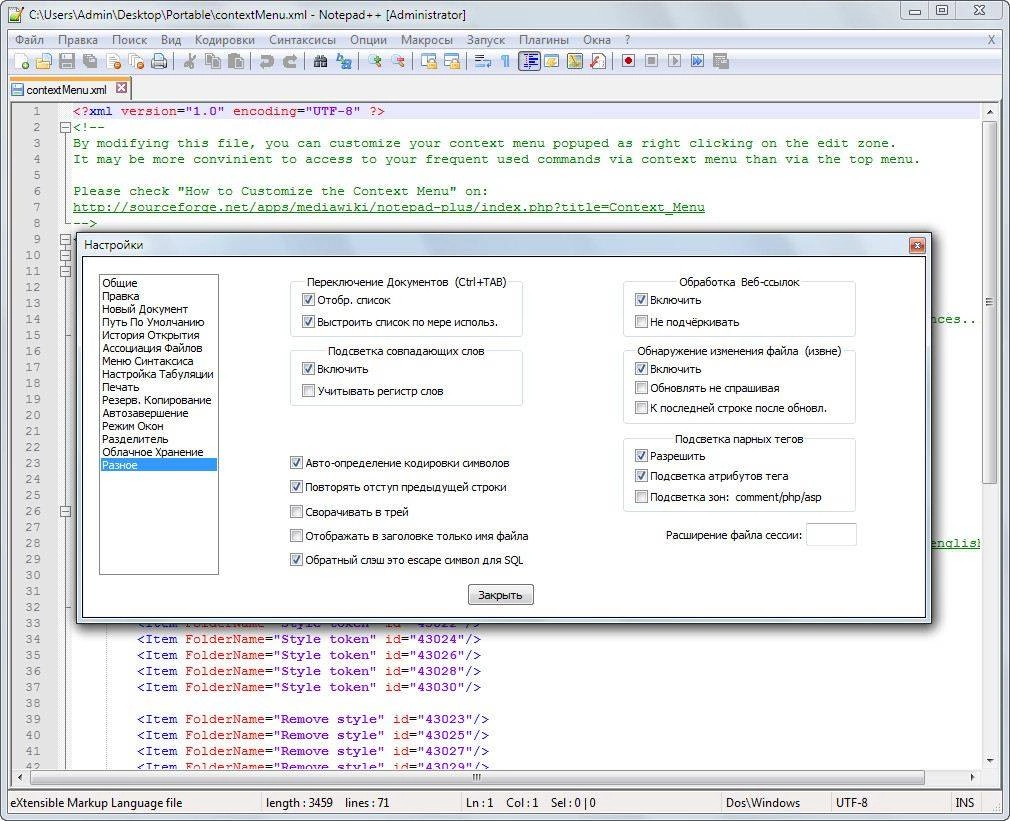Open the Кодировки menu
Screen dimensions: 1010x821
click(x=225, y=40)
